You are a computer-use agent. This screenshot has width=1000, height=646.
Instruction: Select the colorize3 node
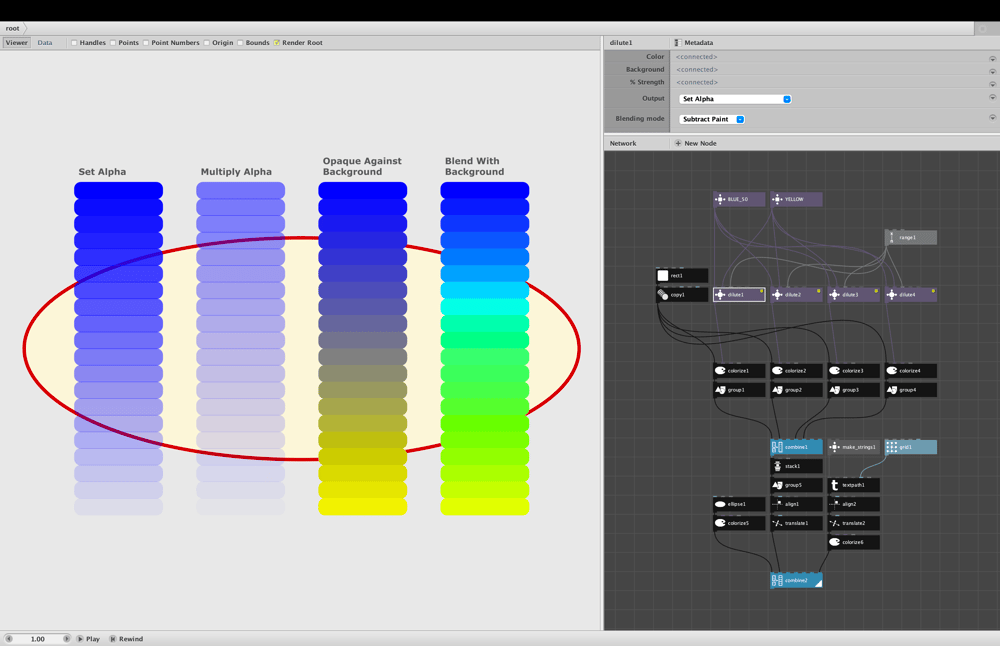pyautogui.click(x=853, y=371)
